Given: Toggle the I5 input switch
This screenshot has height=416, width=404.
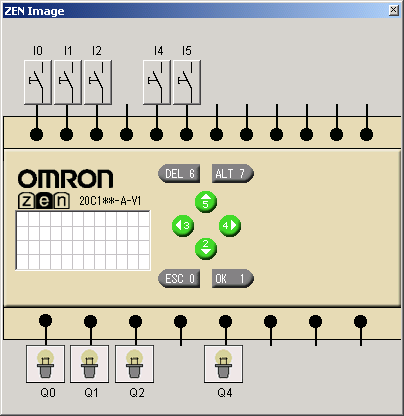Looking at the screenshot, I should click(187, 82).
